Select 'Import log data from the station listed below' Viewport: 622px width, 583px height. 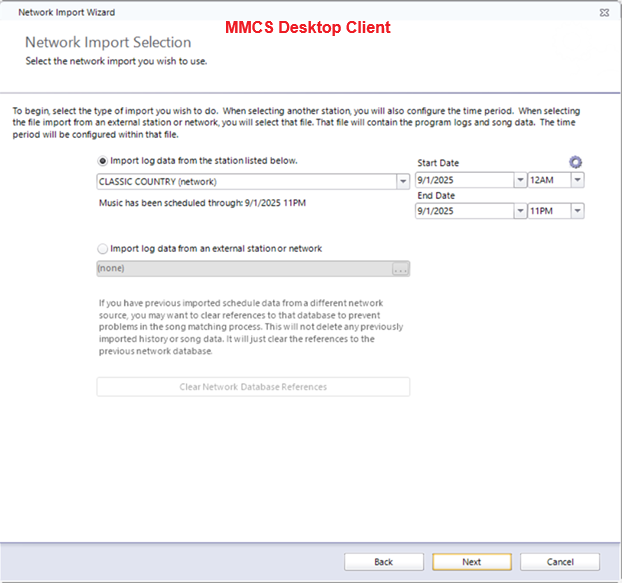(x=103, y=160)
